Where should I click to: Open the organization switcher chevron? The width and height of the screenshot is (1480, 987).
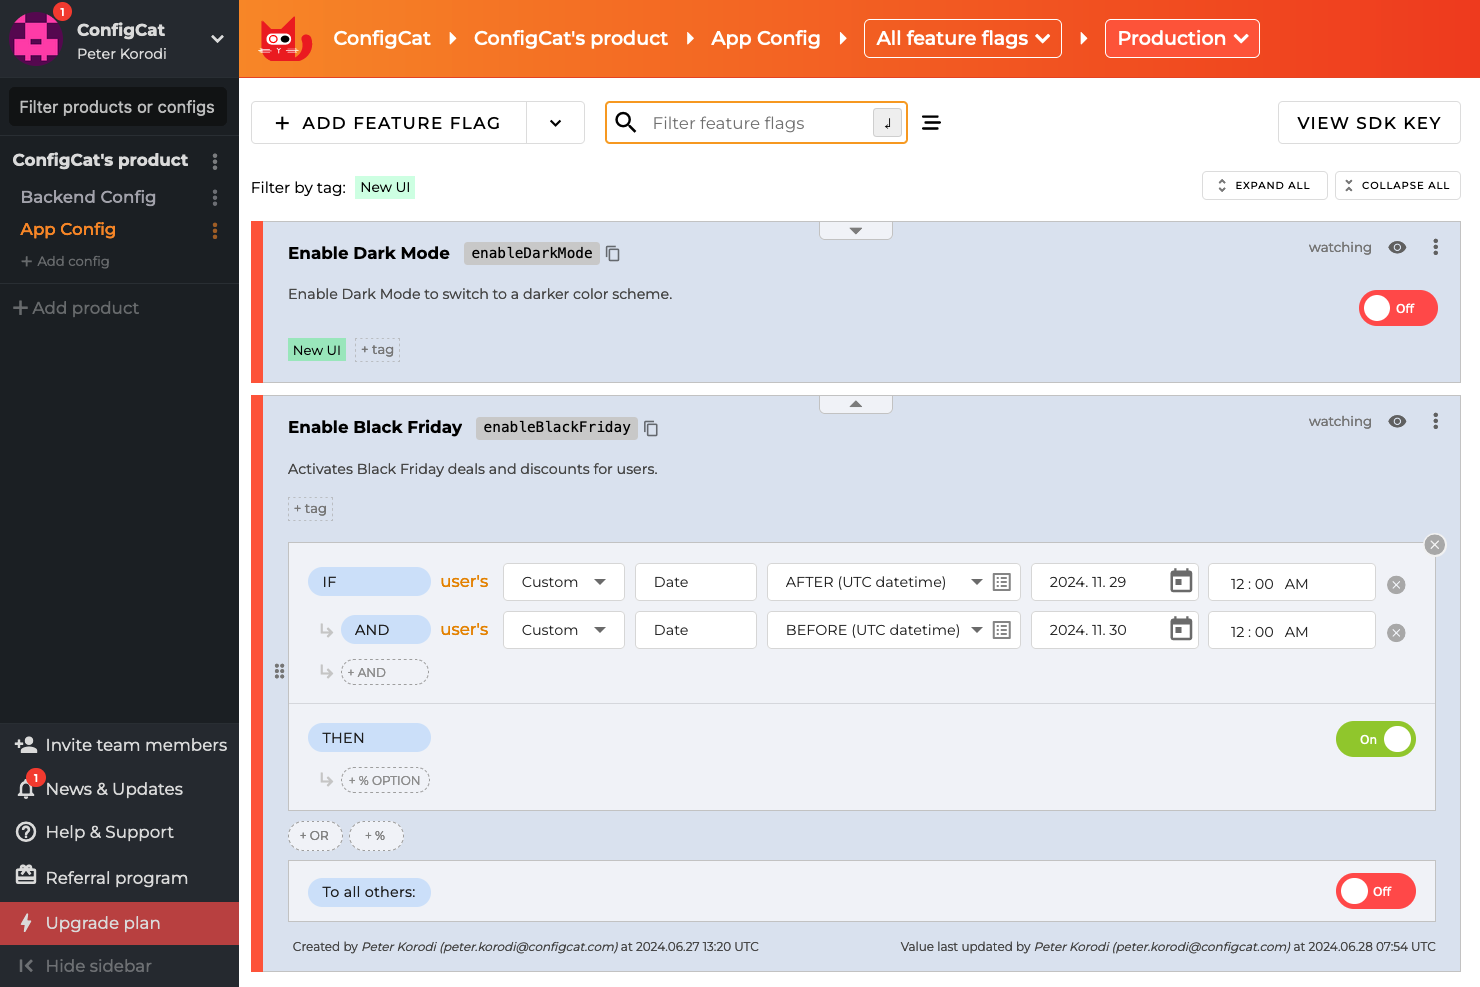tap(217, 39)
